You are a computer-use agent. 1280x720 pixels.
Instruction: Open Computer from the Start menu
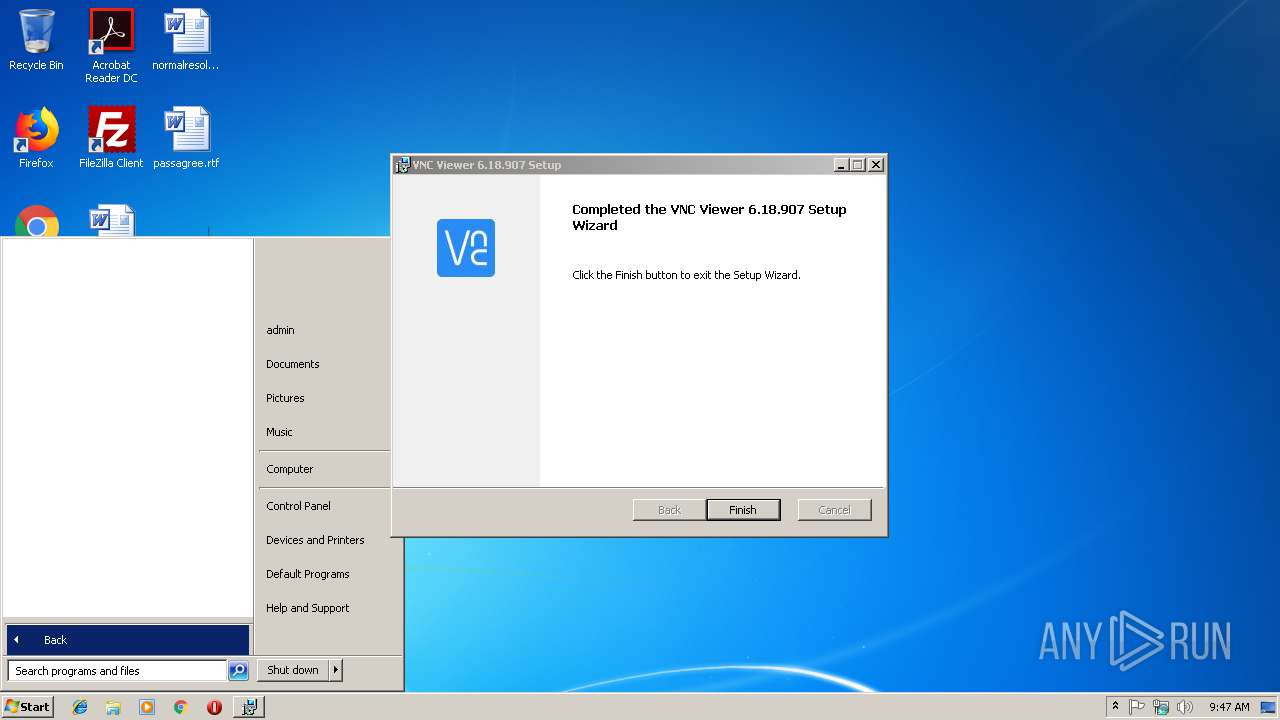[290, 469]
